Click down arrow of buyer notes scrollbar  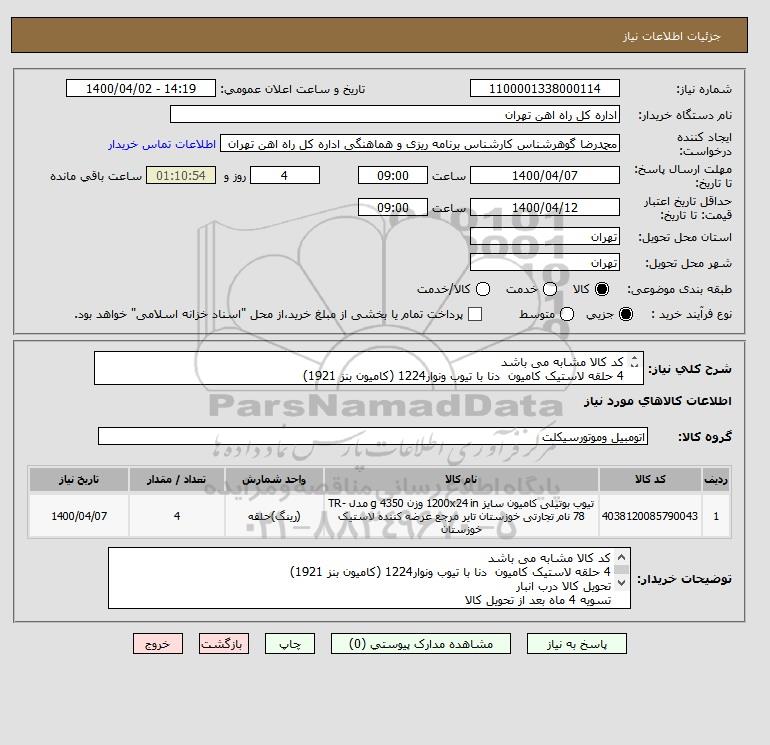pos(621,583)
